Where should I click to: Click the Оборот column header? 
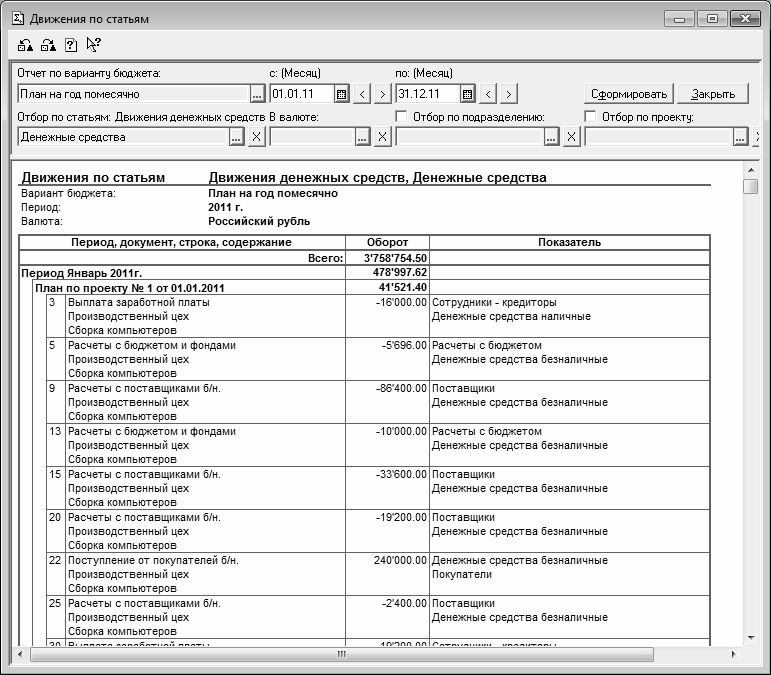click(x=387, y=242)
